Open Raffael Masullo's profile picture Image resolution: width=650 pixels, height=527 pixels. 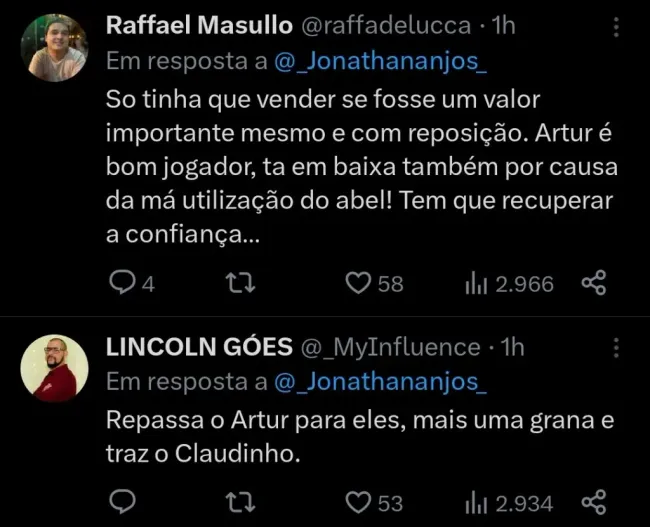[54, 47]
